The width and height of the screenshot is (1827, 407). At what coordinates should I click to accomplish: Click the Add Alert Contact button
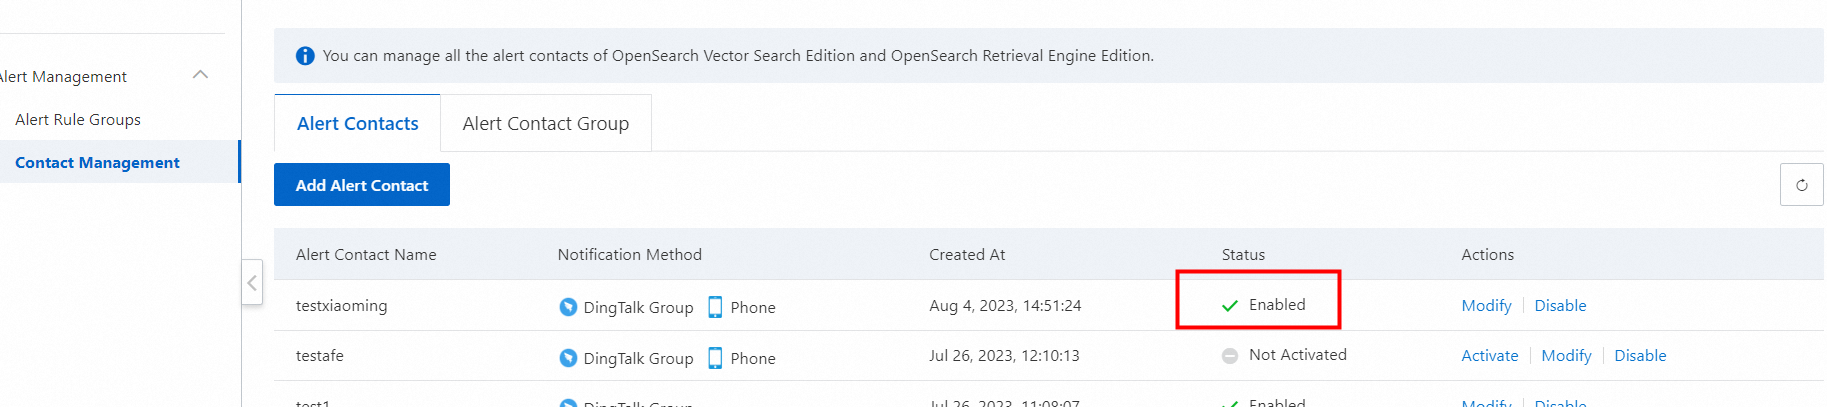[x=362, y=185]
